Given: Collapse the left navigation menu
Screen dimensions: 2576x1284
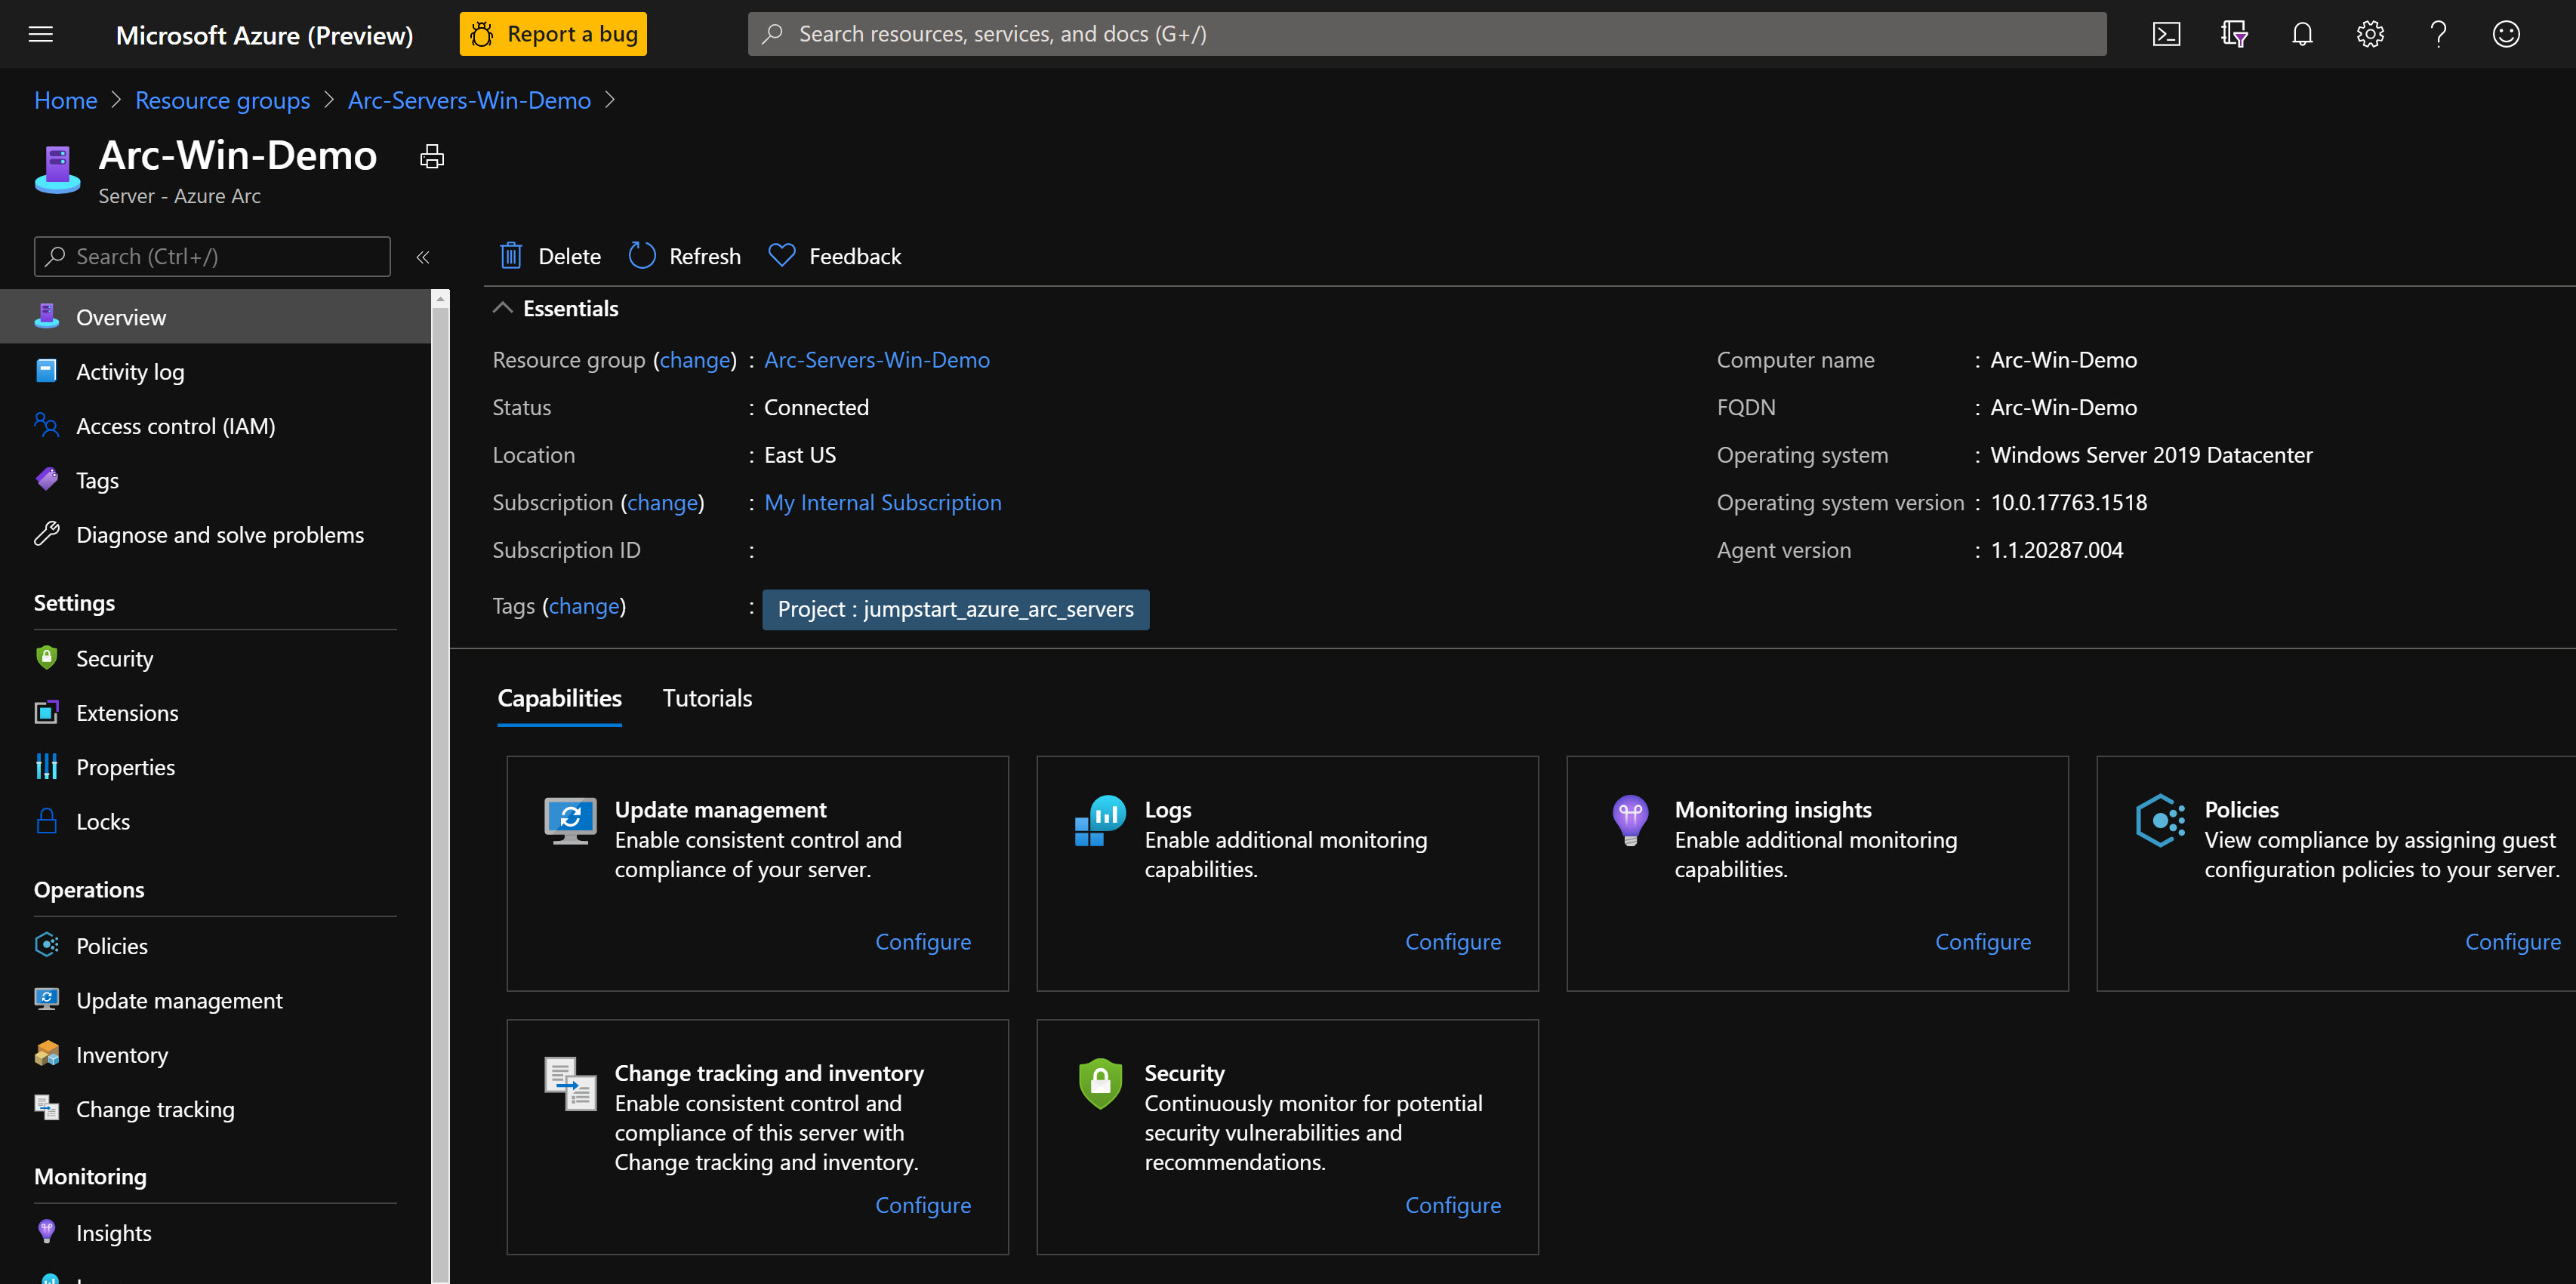Looking at the screenshot, I should tap(423, 257).
